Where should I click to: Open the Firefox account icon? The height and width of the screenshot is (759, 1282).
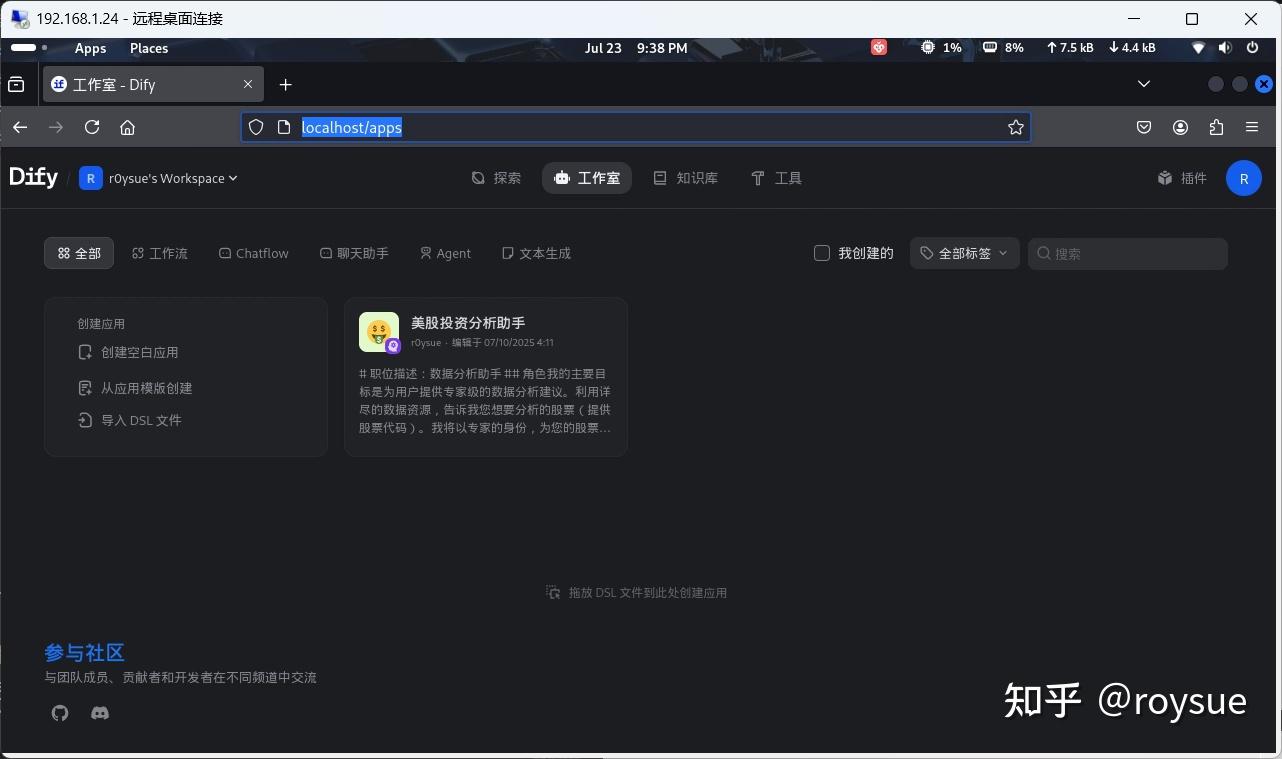click(x=1180, y=127)
